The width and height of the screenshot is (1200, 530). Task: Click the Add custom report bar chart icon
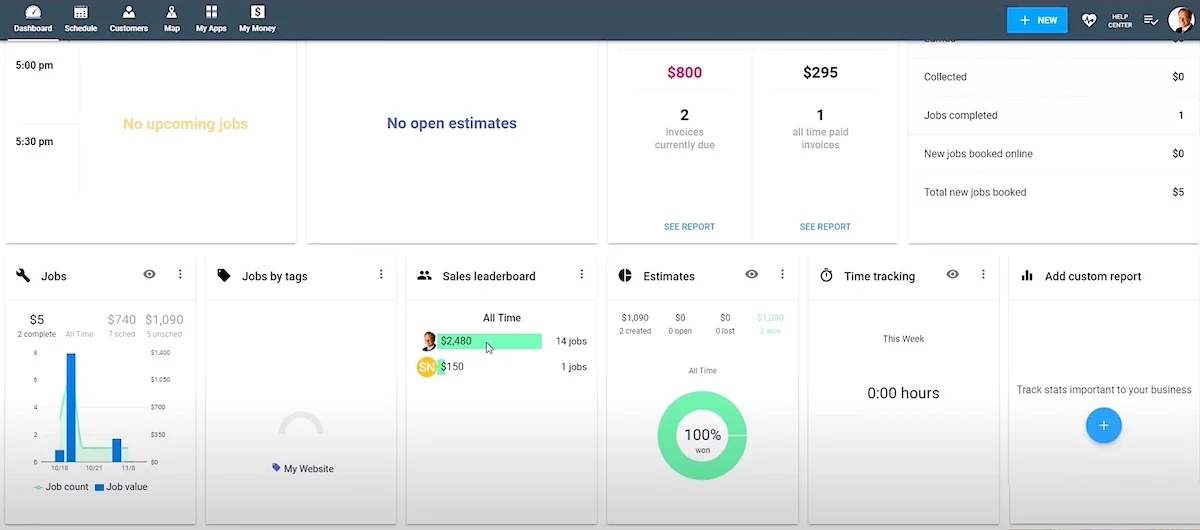coord(1027,275)
